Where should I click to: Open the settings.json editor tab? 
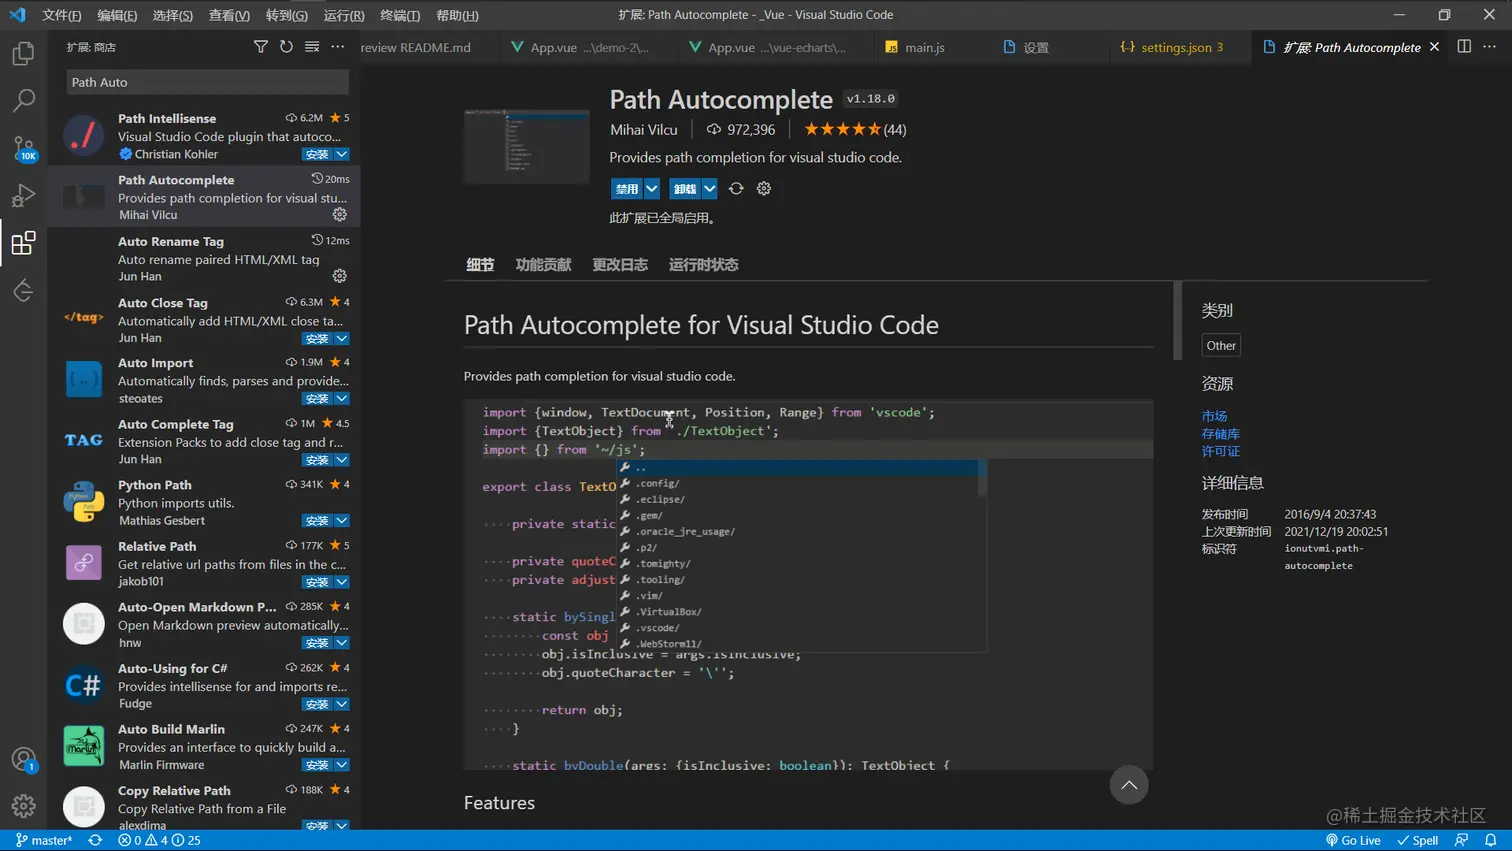1178,47
